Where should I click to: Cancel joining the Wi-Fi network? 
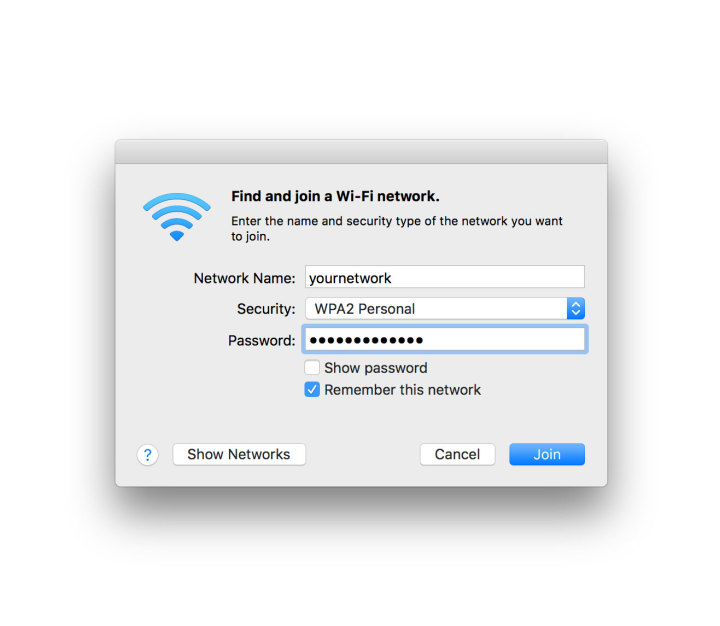pyautogui.click(x=457, y=454)
